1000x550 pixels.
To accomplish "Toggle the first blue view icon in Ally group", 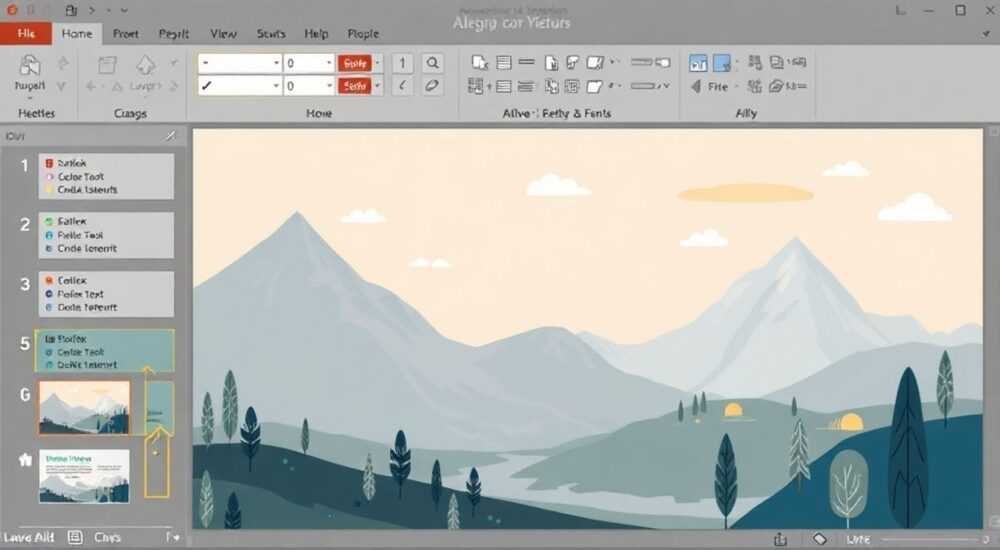I will pyautogui.click(x=698, y=63).
